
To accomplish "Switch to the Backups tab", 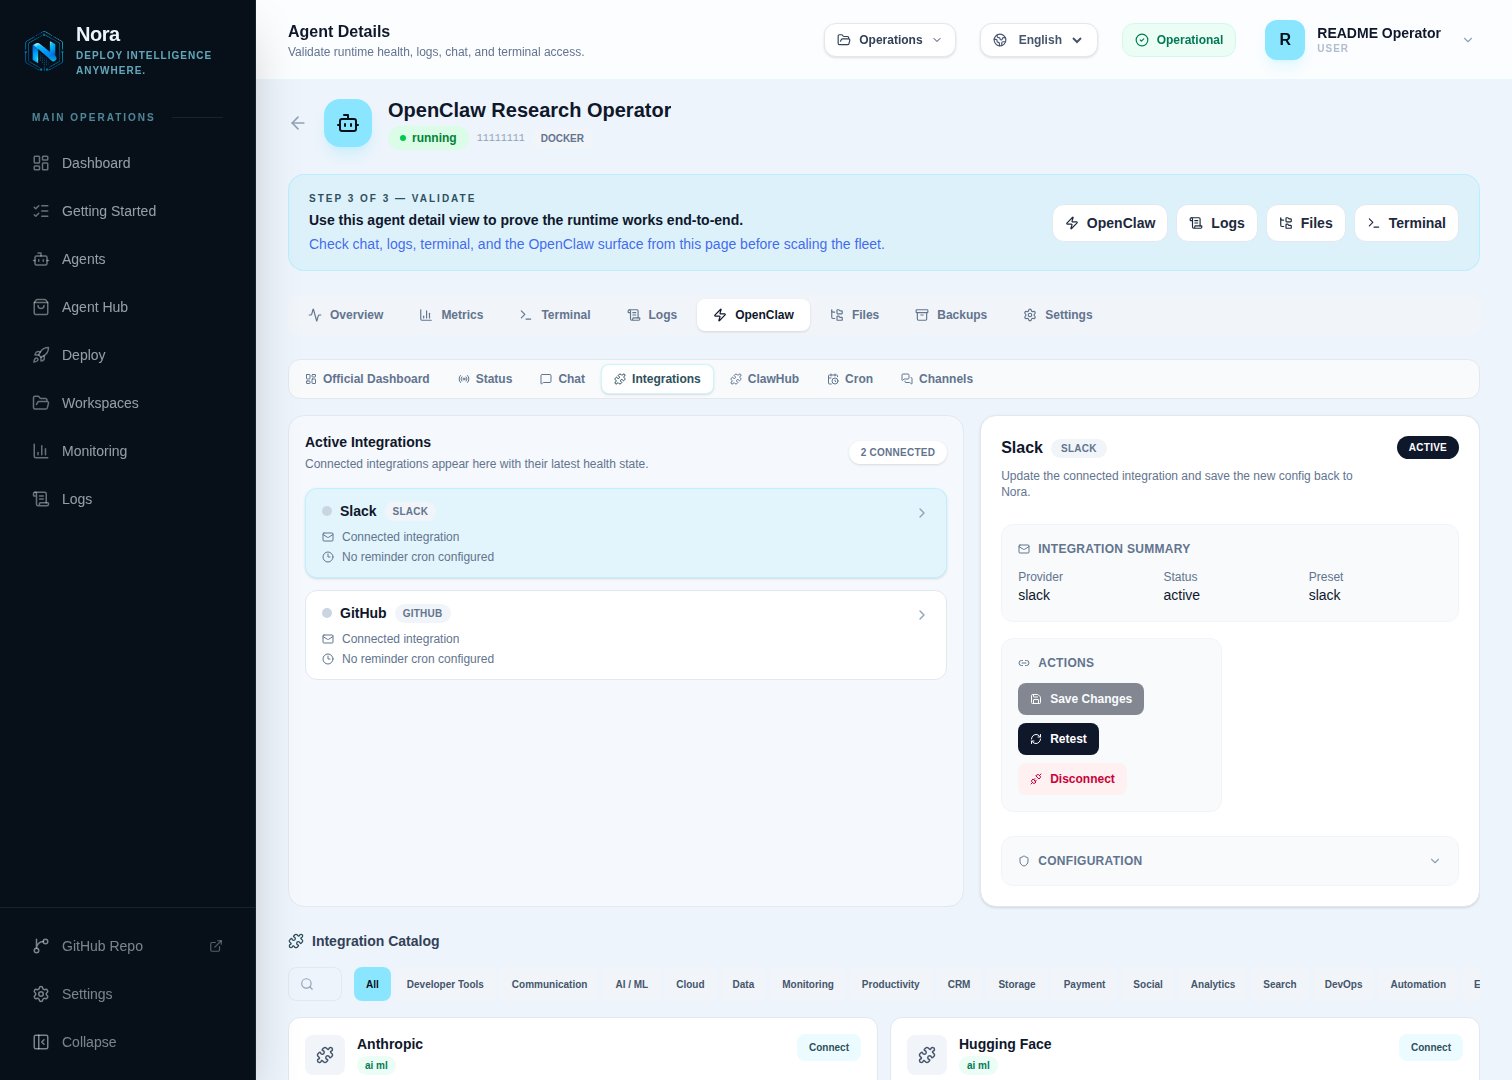I will click(951, 315).
